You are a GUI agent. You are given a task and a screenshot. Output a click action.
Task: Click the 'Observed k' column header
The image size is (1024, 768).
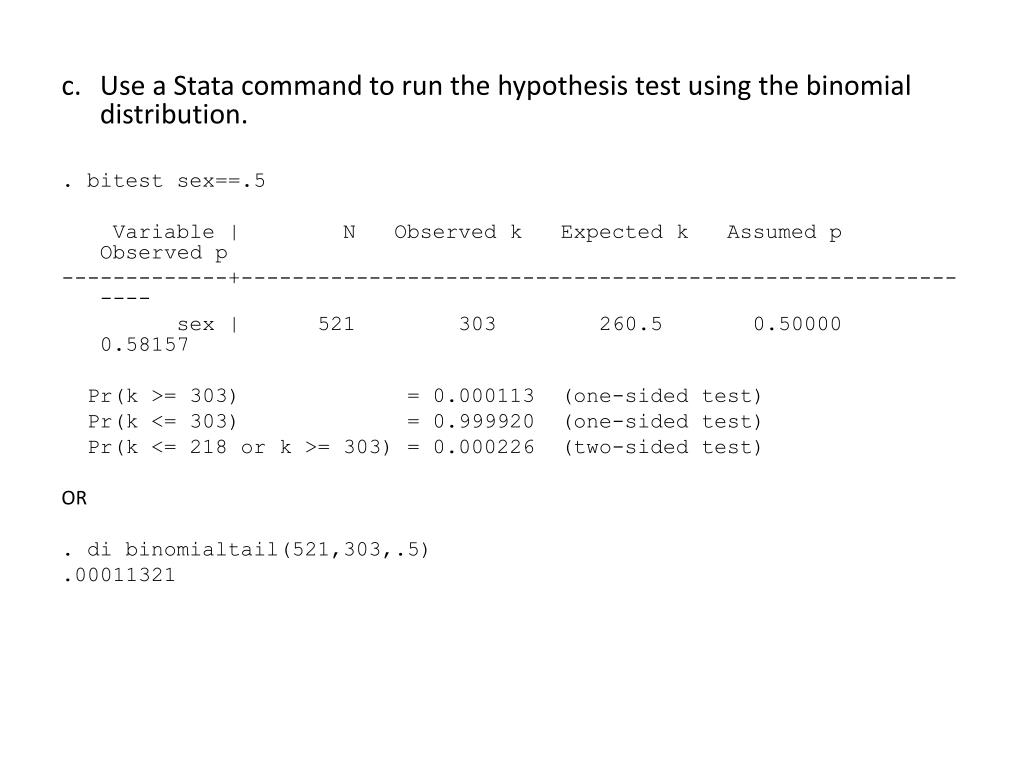(458, 232)
